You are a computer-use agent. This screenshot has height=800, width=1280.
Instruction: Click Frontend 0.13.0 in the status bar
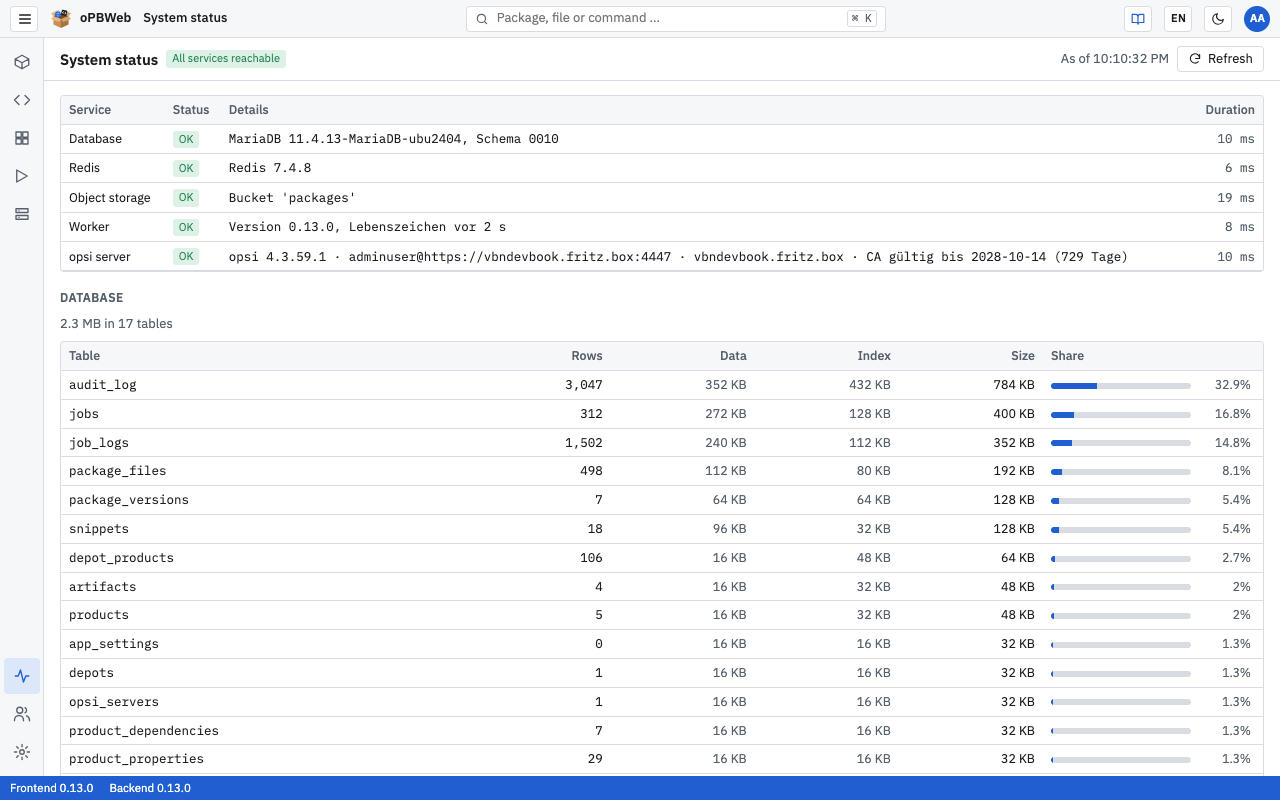52,788
